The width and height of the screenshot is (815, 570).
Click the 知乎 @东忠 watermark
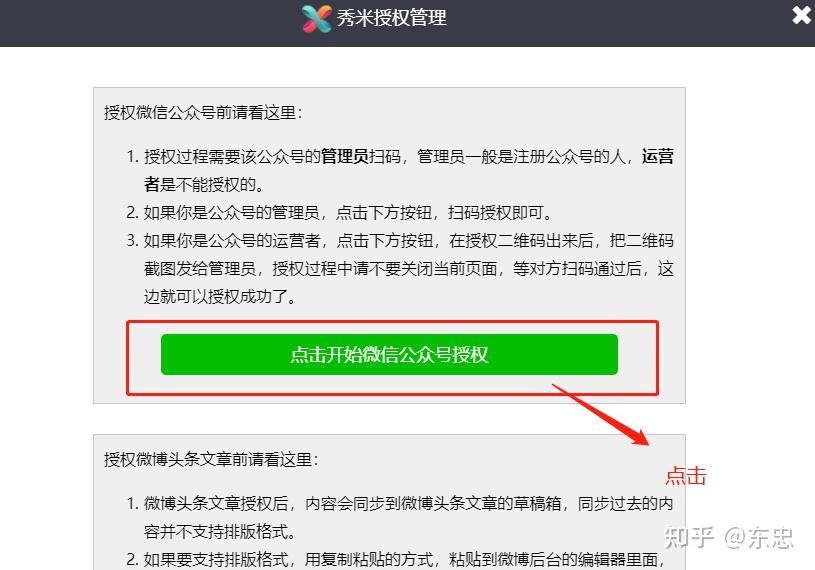729,537
